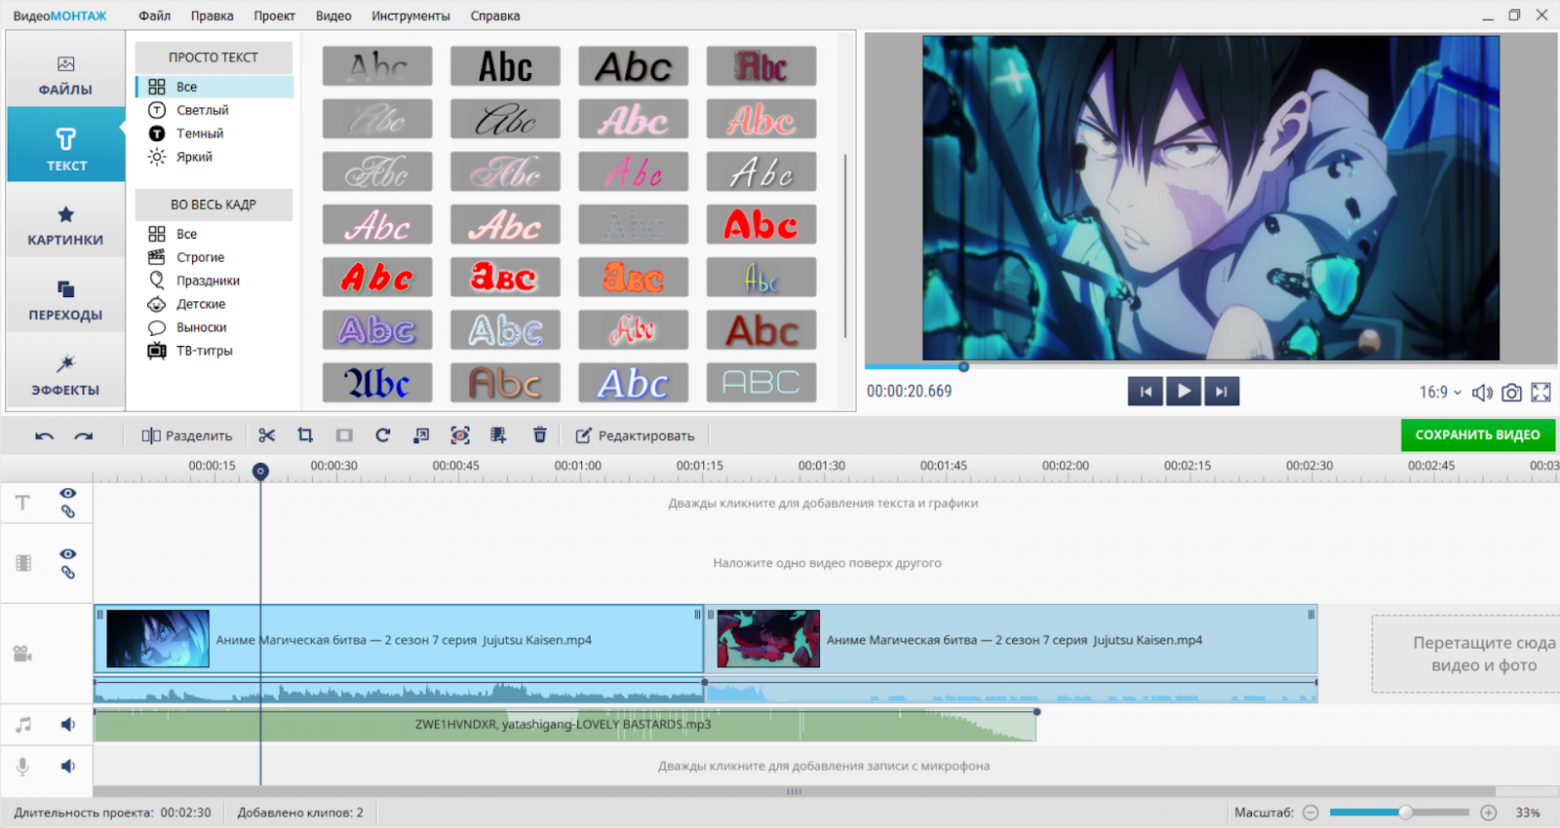Viewport: 1560px width, 828px height.
Task: Toggle the link icon on overlay video track
Action: tap(68, 573)
